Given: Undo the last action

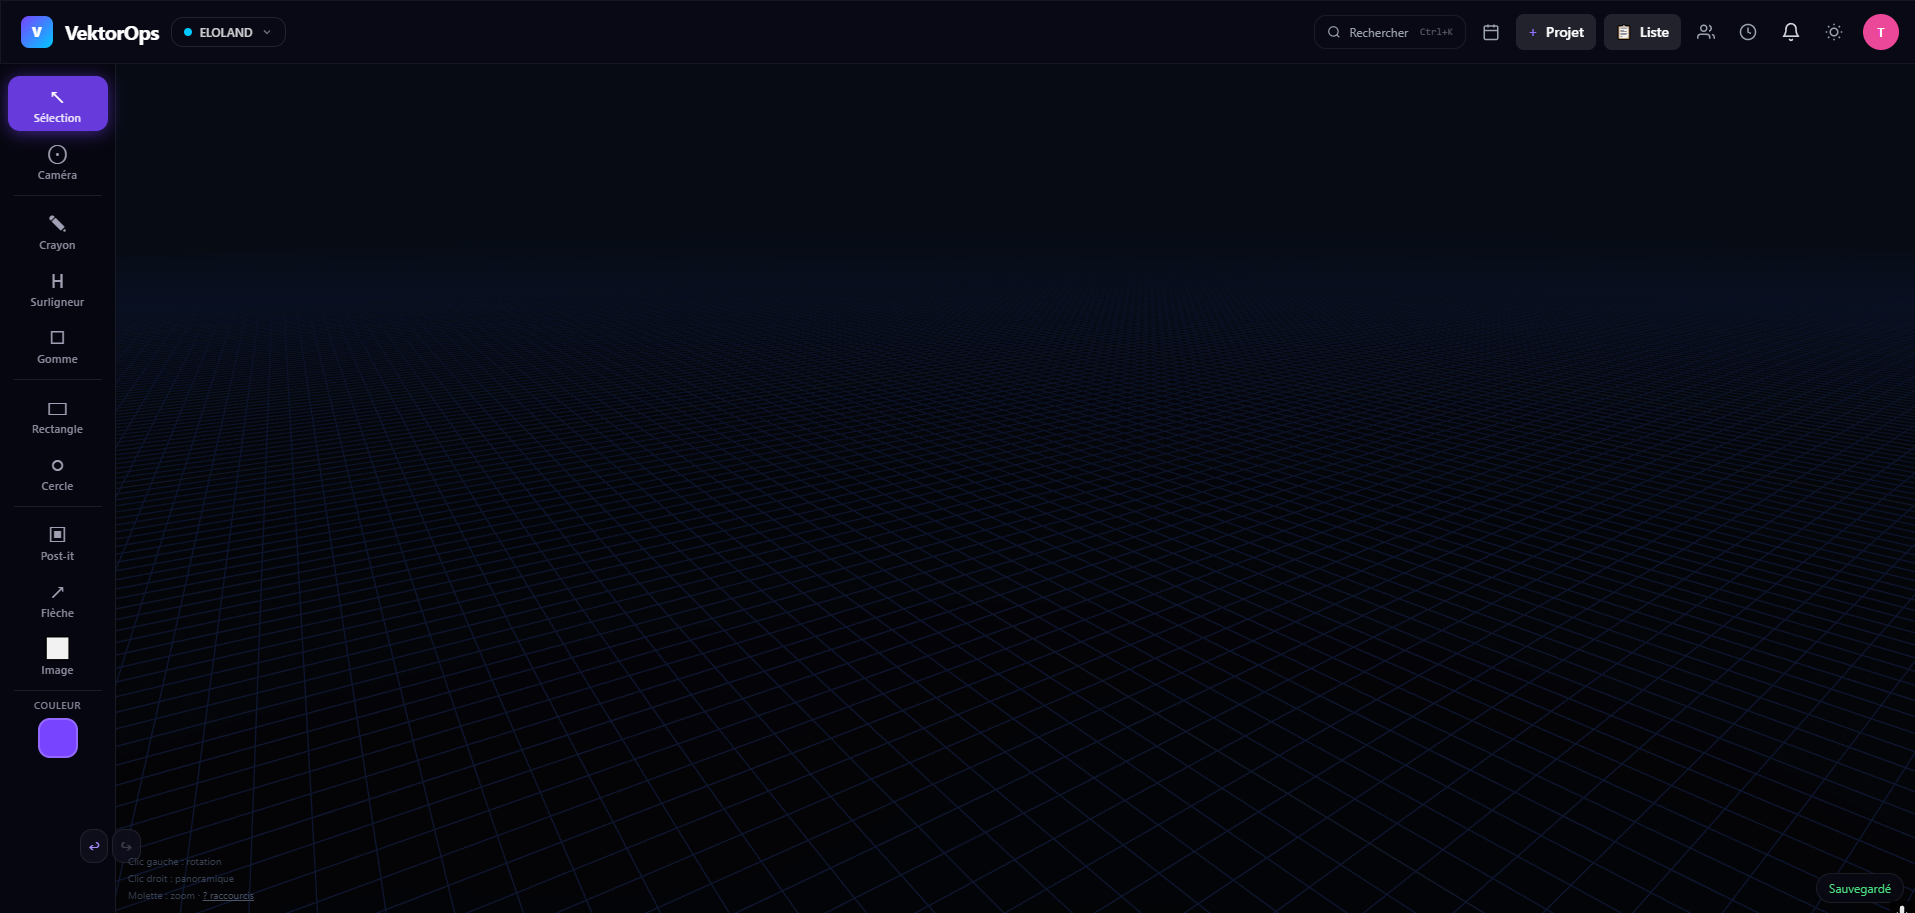Looking at the screenshot, I should click(94, 846).
